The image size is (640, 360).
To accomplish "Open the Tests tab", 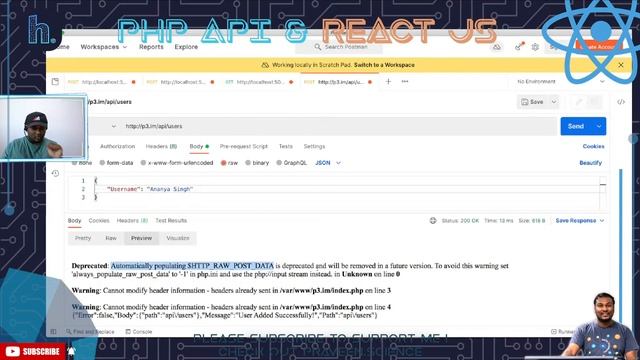I will point(286,146).
